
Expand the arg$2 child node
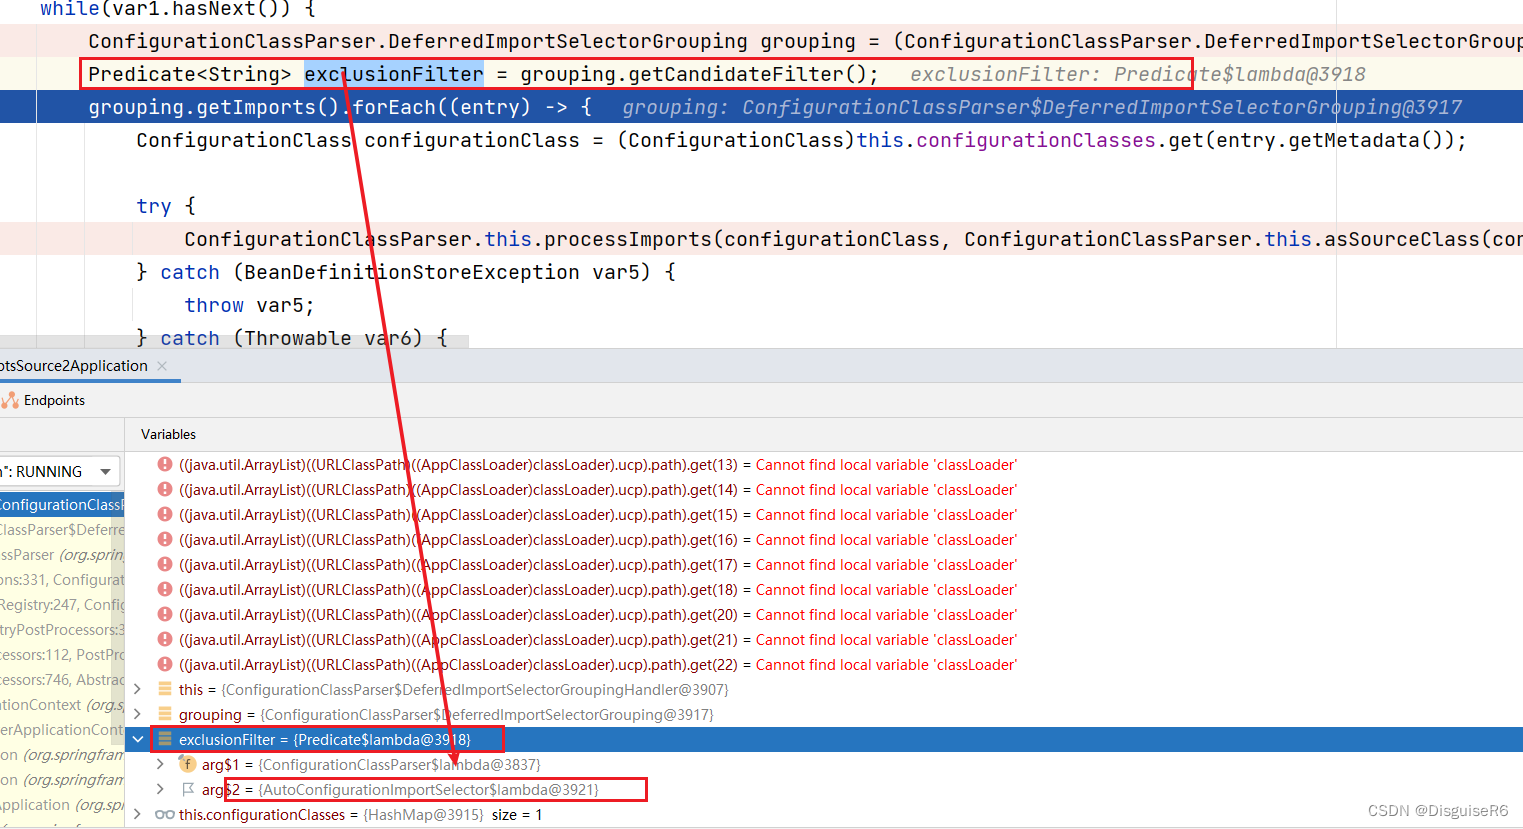click(160, 789)
